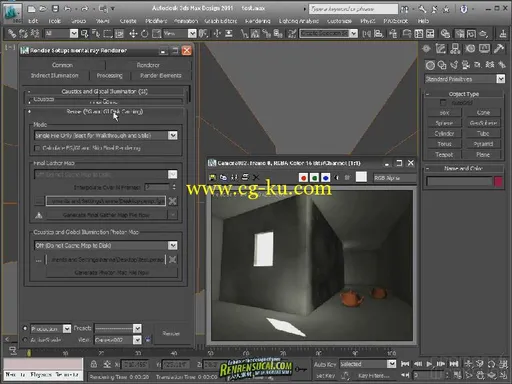The image size is (512, 384).
Task: Toggle the Set Key button
Action: pyautogui.click(x=325, y=376)
